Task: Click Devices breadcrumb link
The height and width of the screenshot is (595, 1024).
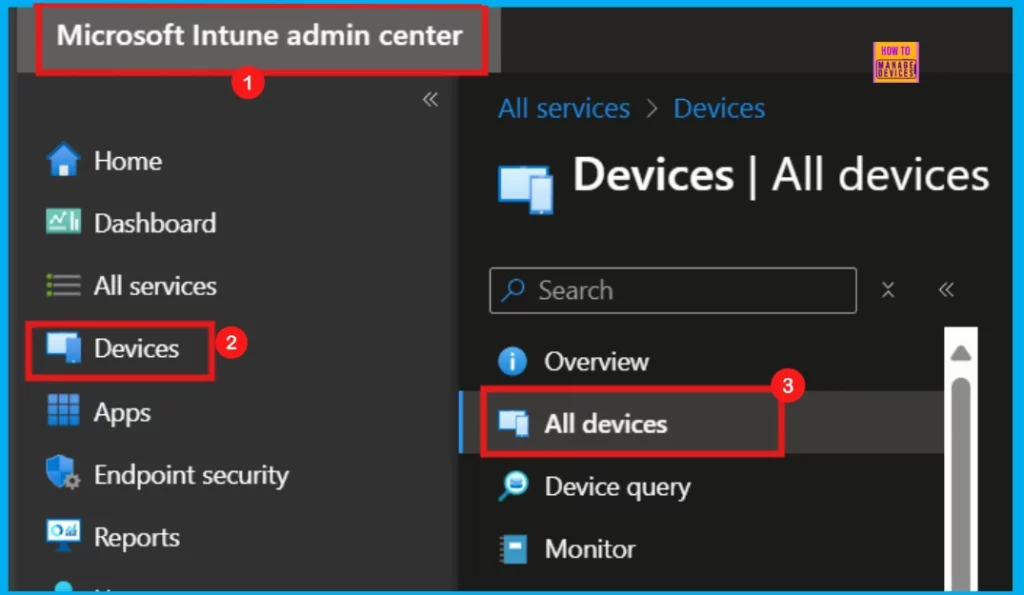Action: [719, 108]
